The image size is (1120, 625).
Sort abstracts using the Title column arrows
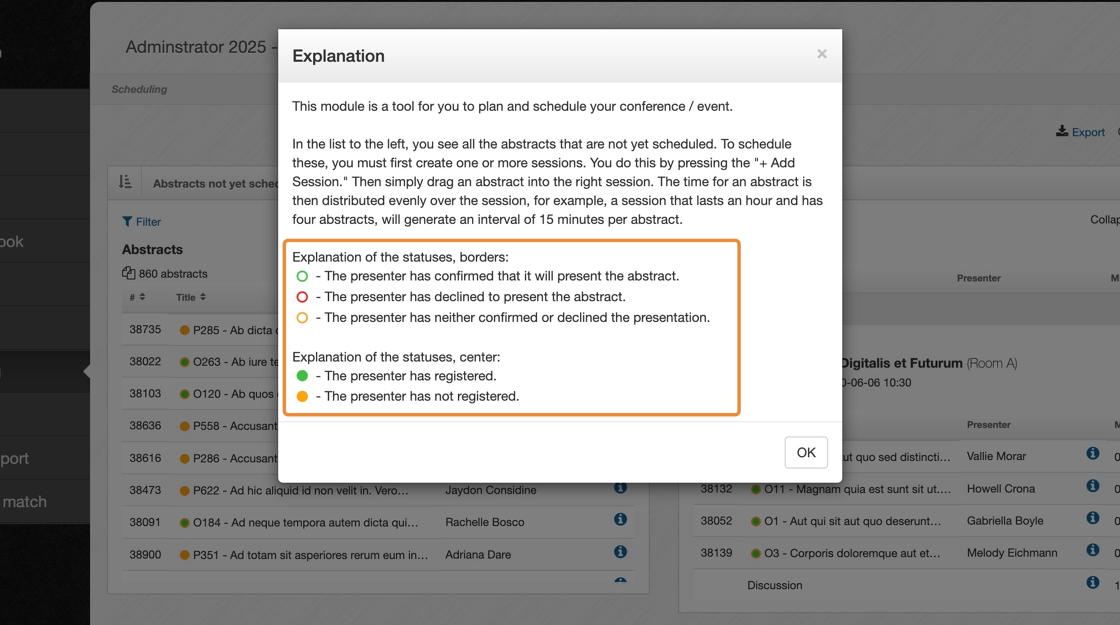pos(203,297)
